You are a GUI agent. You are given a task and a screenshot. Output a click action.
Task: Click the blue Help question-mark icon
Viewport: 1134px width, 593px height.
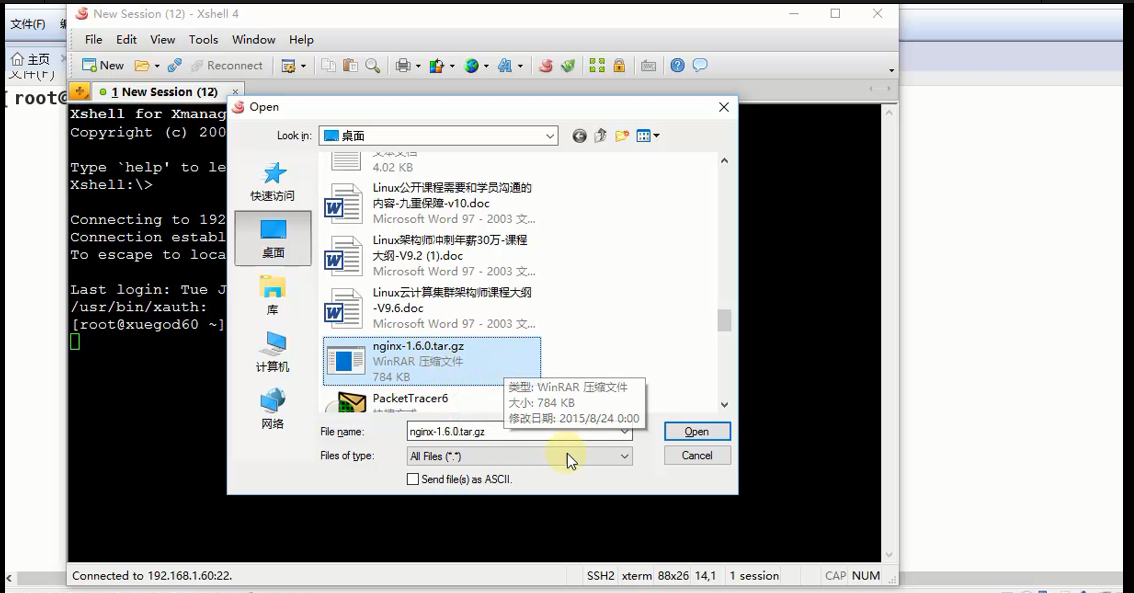coord(677,66)
